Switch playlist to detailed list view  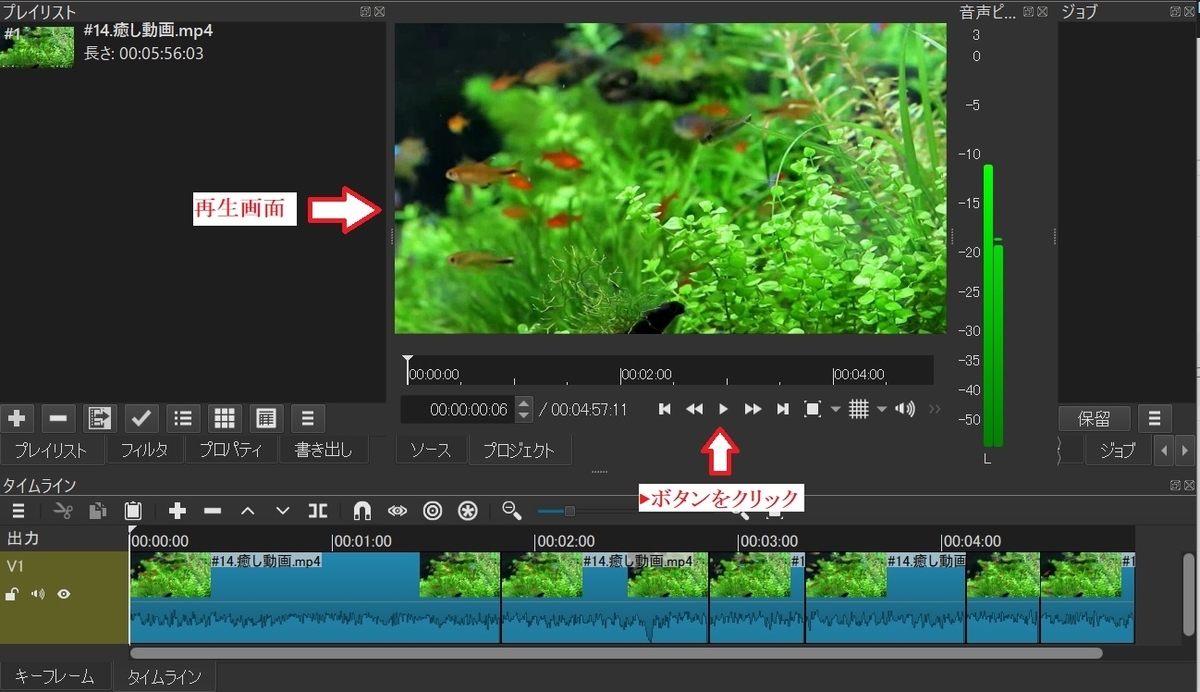click(x=183, y=418)
